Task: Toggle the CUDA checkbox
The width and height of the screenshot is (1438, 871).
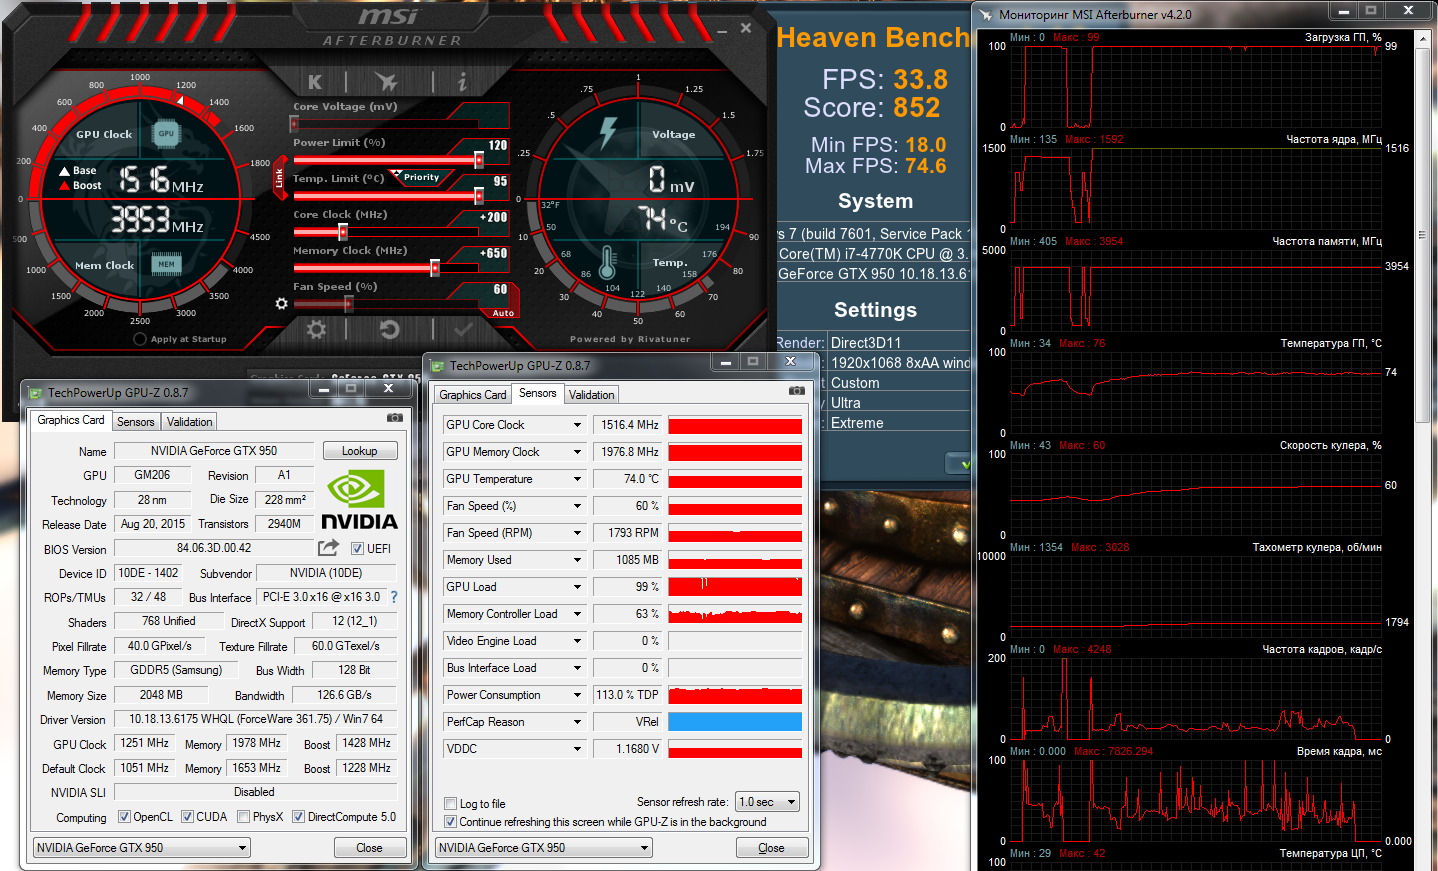Action: coord(187,816)
